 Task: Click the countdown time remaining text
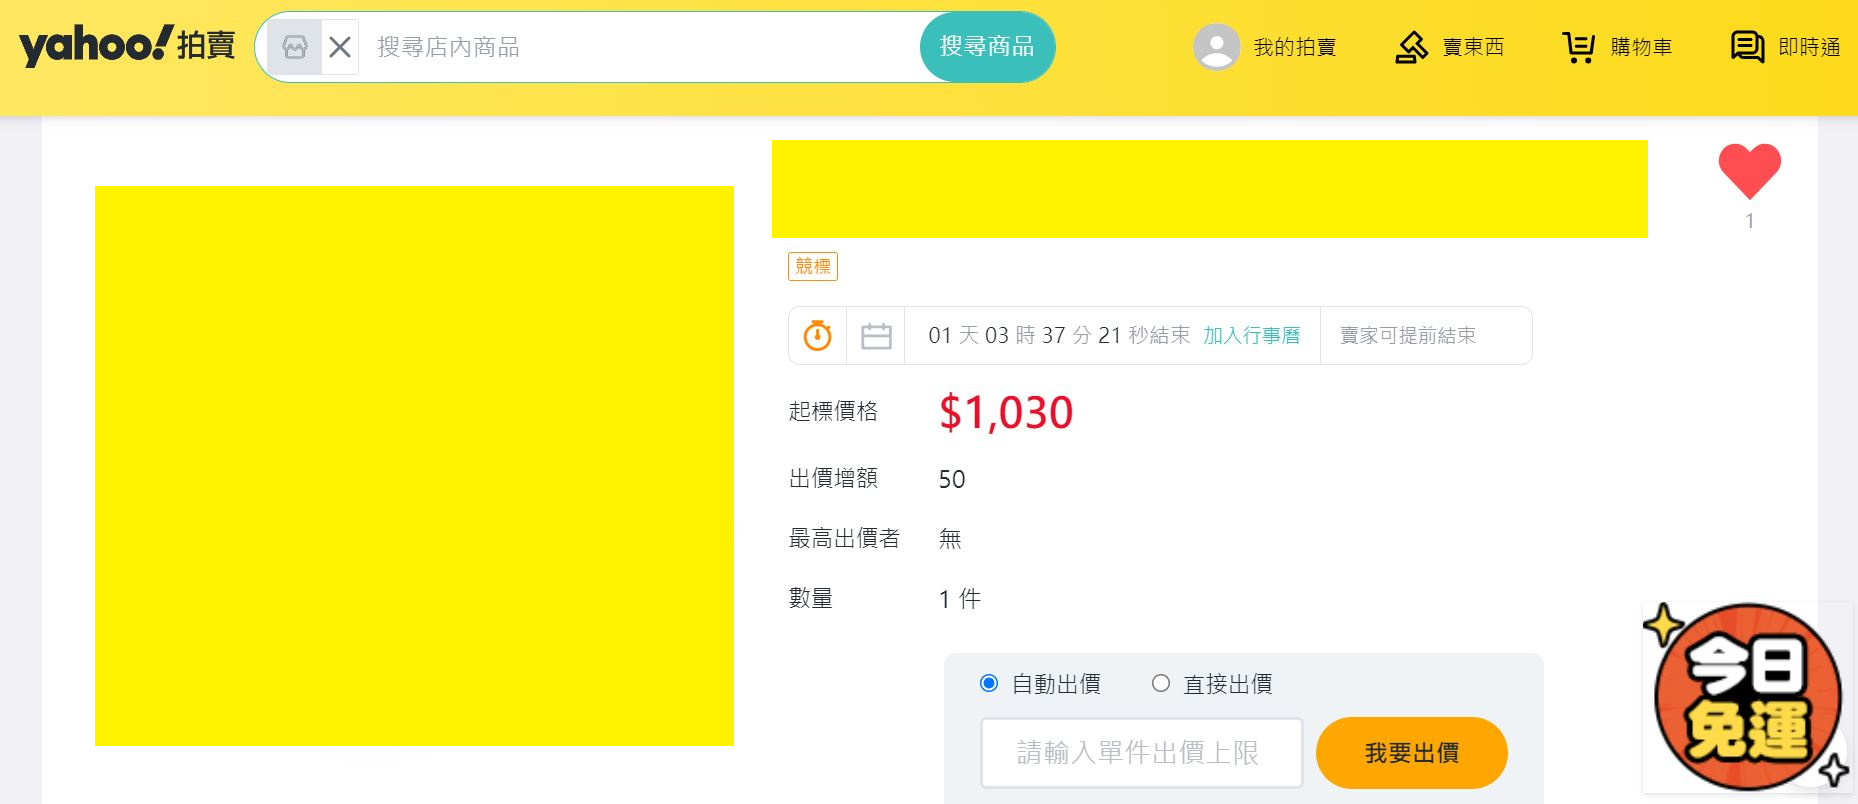(x=1059, y=336)
